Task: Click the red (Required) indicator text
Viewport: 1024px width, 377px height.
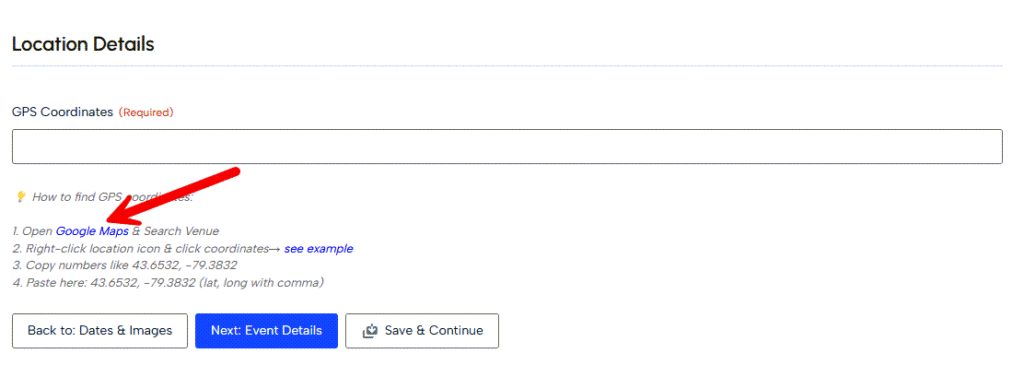Action: [x=146, y=112]
